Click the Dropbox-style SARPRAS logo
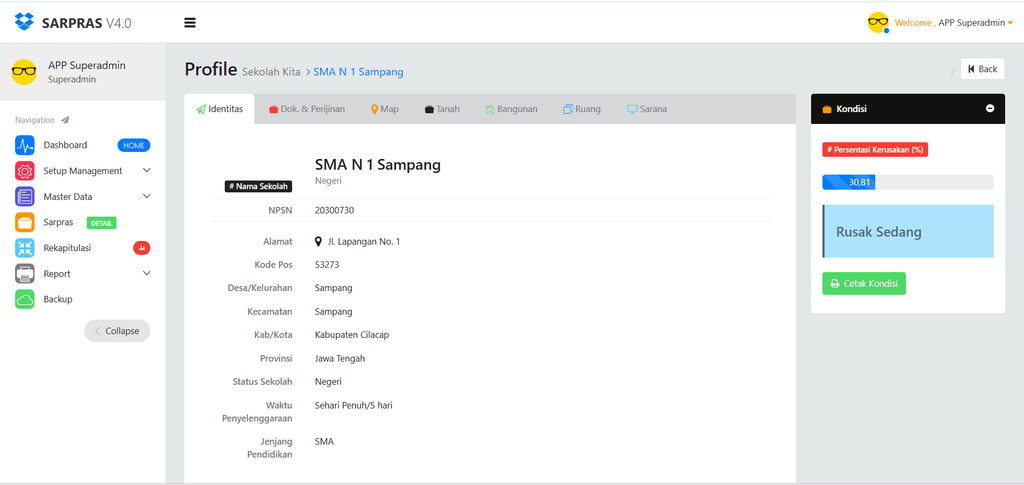1024x485 pixels. [24, 22]
